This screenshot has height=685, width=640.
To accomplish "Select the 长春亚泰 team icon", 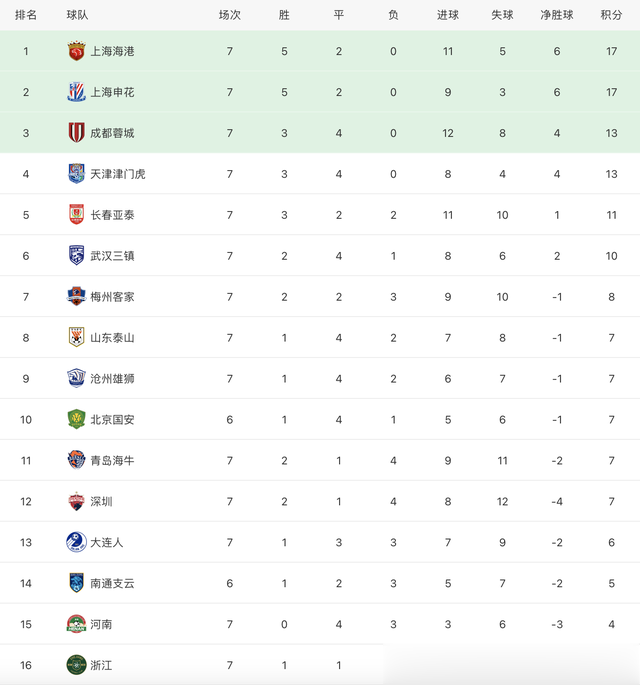I will coord(76,215).
